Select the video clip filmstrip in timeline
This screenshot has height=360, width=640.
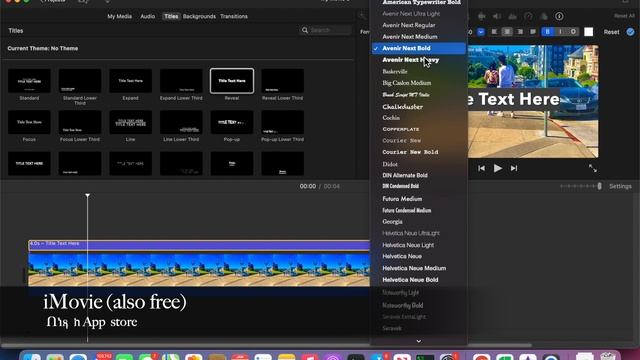click(x=199, y=269)
